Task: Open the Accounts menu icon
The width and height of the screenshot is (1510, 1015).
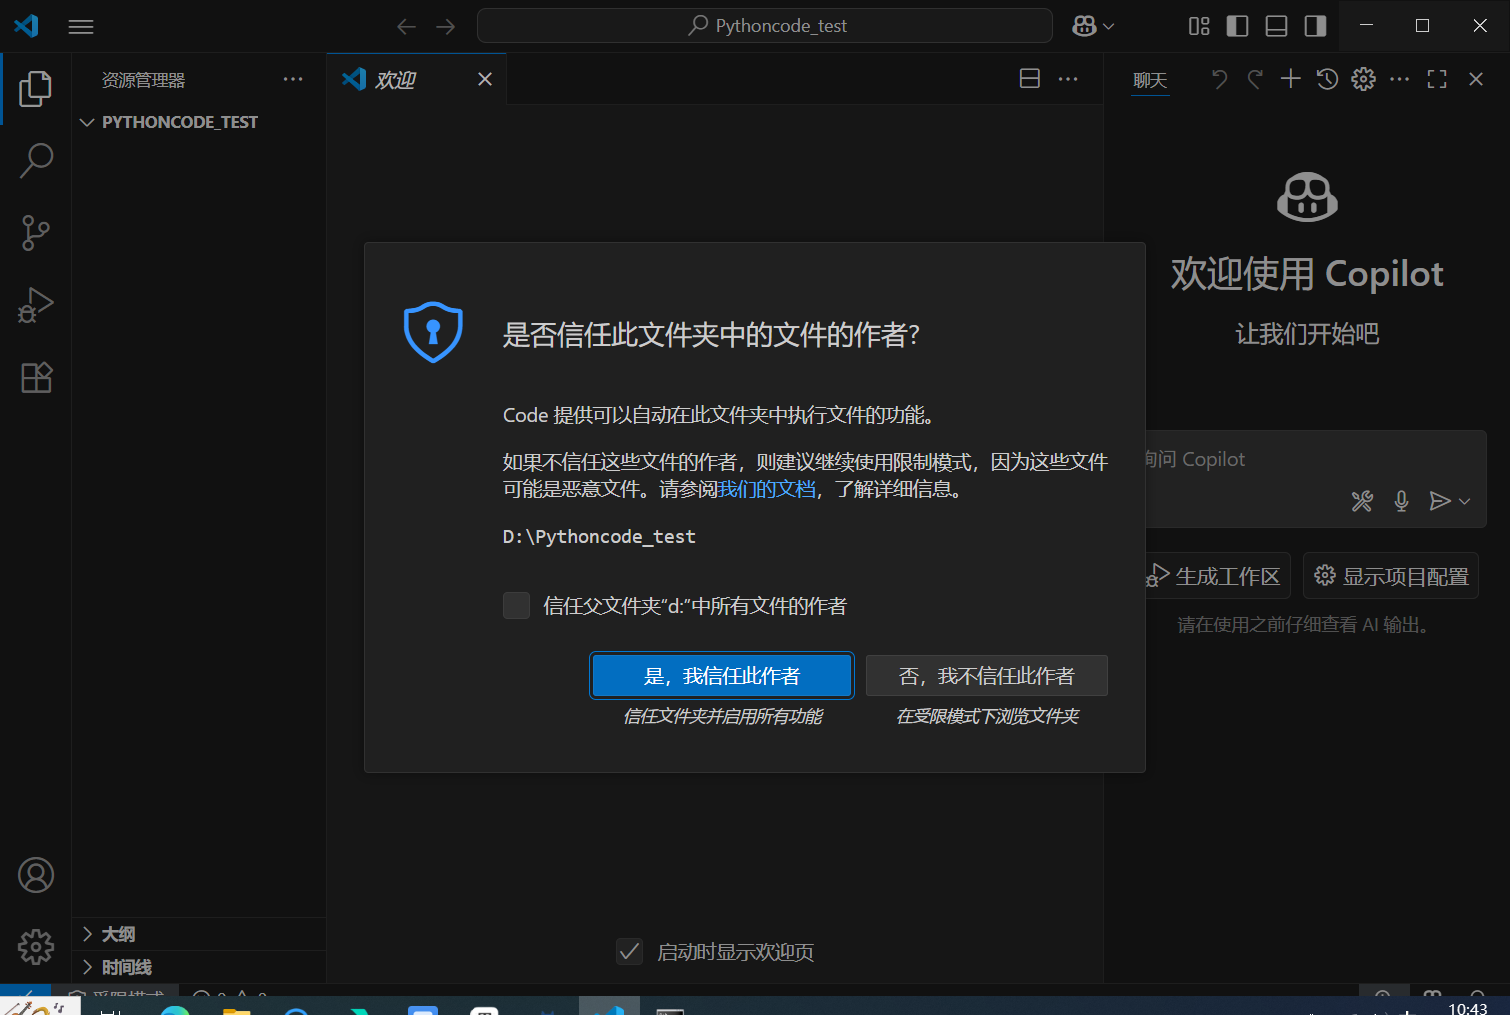Action: [x=36, y=875]
